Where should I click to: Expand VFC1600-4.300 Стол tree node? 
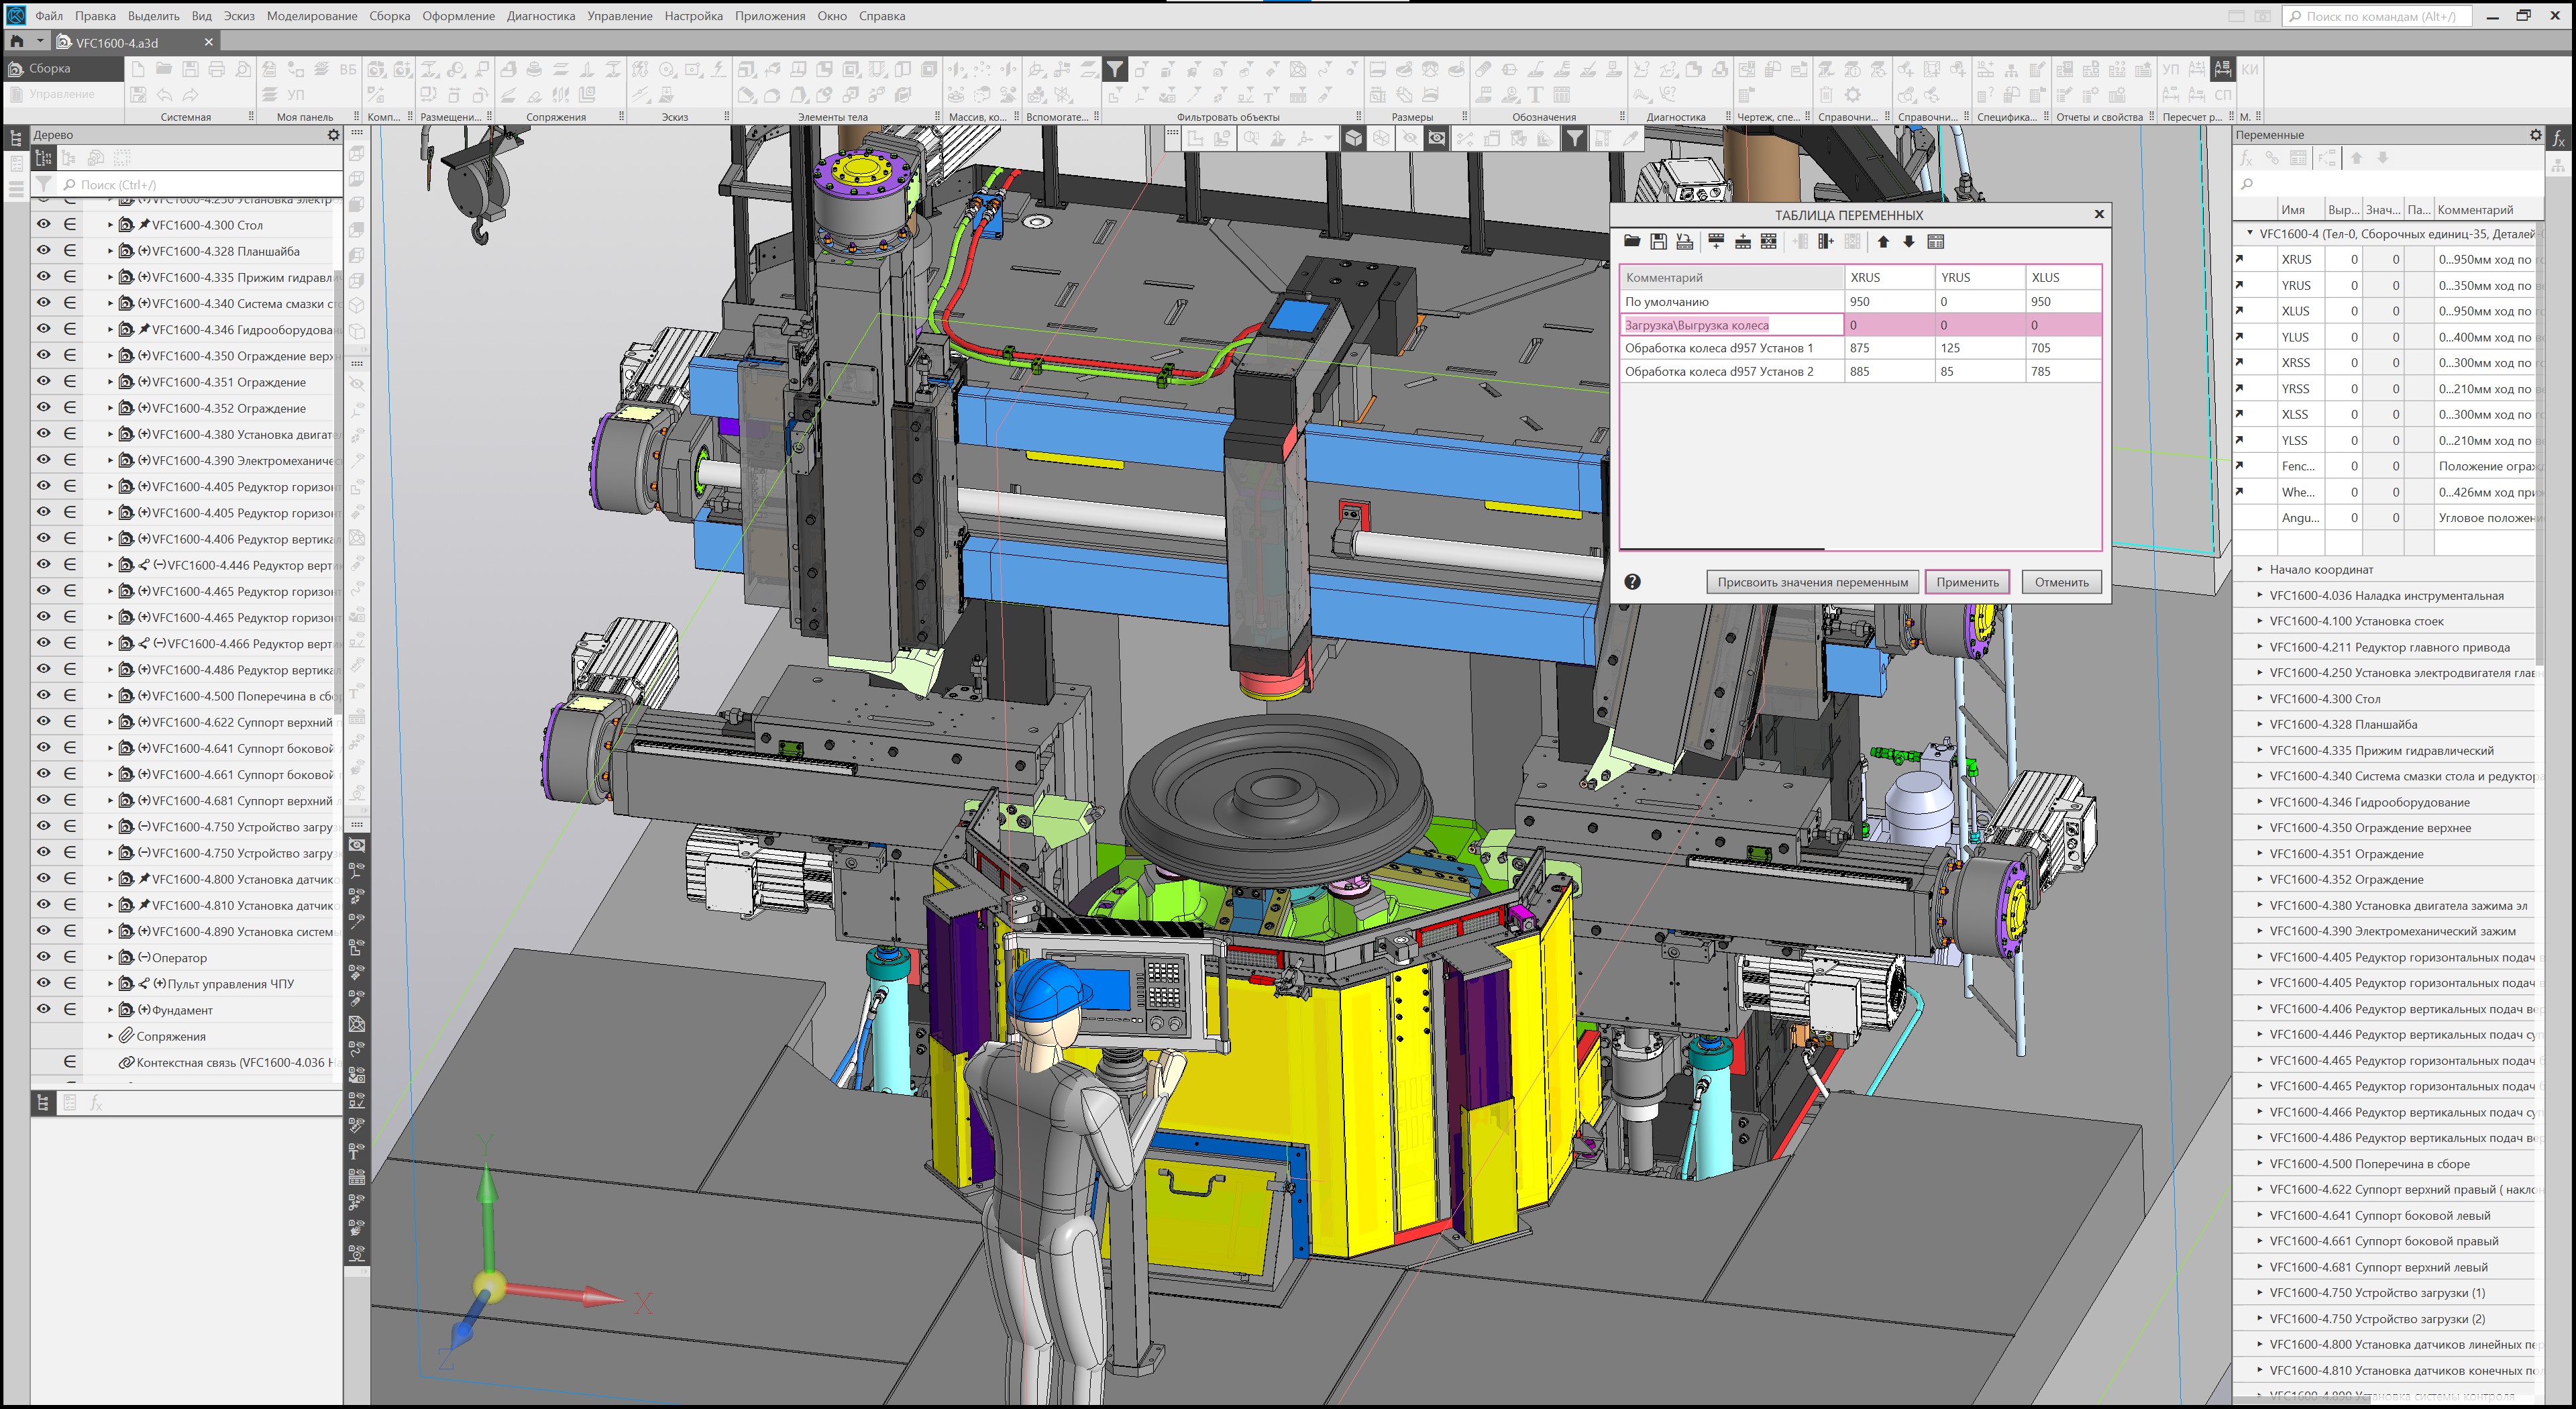[110, 225]
